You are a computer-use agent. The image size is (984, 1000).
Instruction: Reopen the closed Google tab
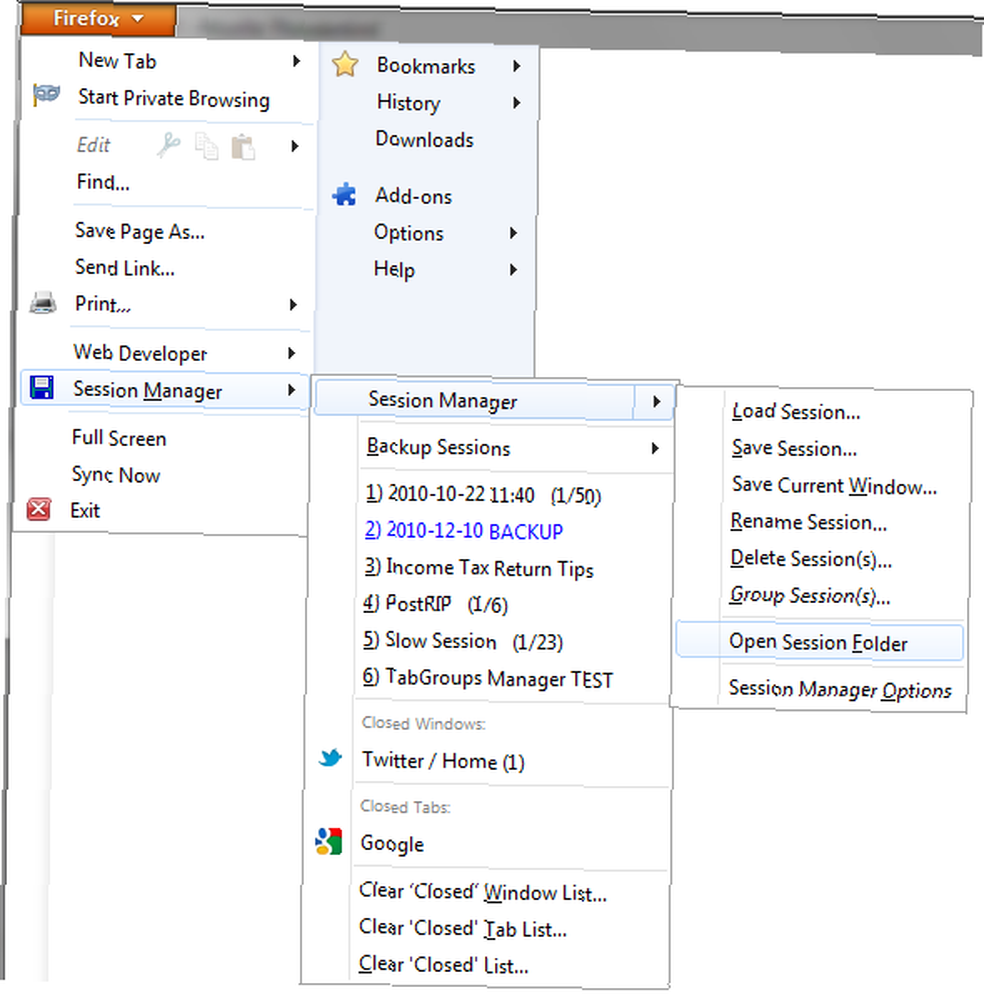tap(392, 844)
